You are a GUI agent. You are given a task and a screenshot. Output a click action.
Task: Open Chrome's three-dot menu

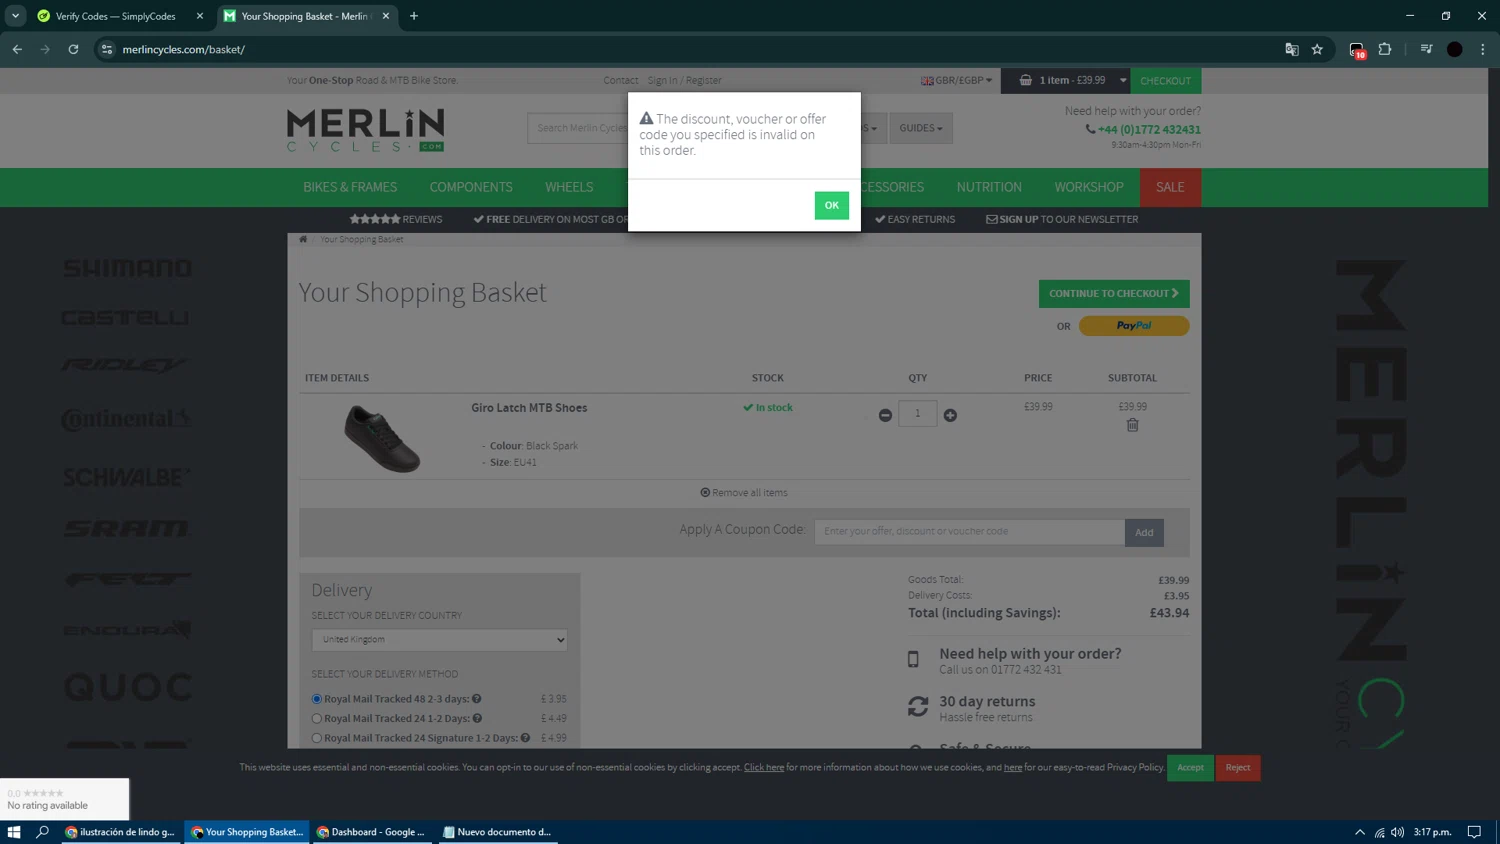[1483, 49]
